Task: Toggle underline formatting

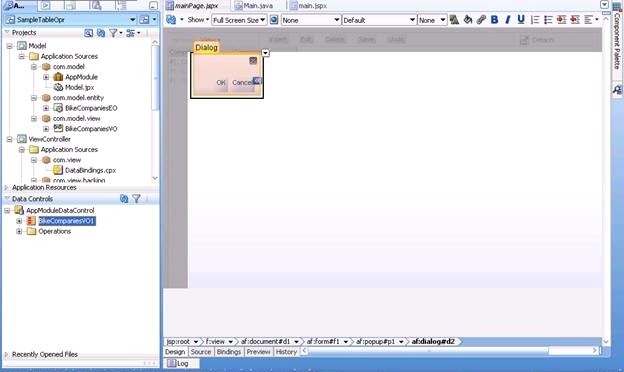Action: 521,19
